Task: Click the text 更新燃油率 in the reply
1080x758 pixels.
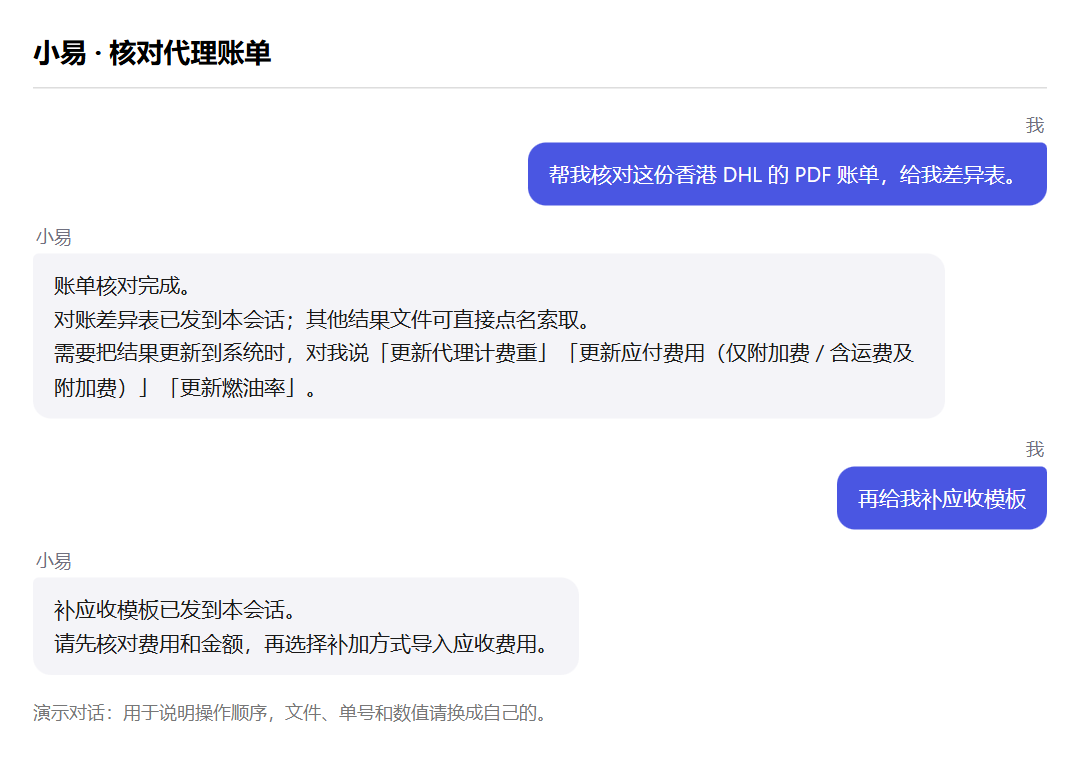Action: pos(232,388)
